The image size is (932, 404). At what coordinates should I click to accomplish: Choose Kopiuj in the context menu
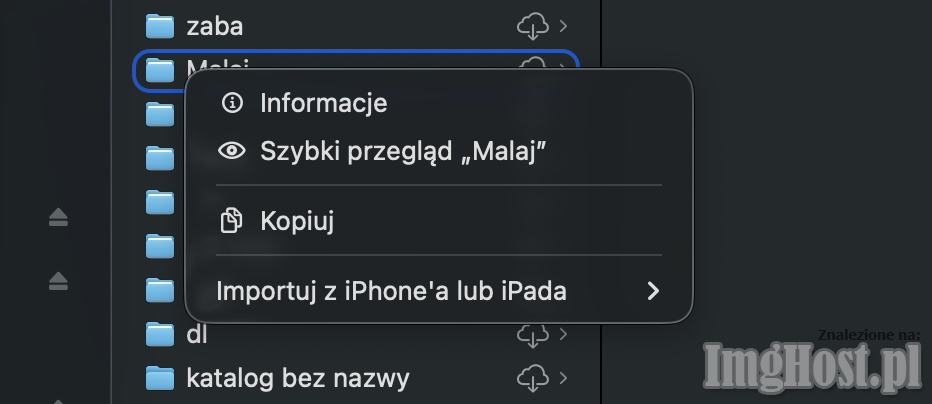tap(296, 220)
